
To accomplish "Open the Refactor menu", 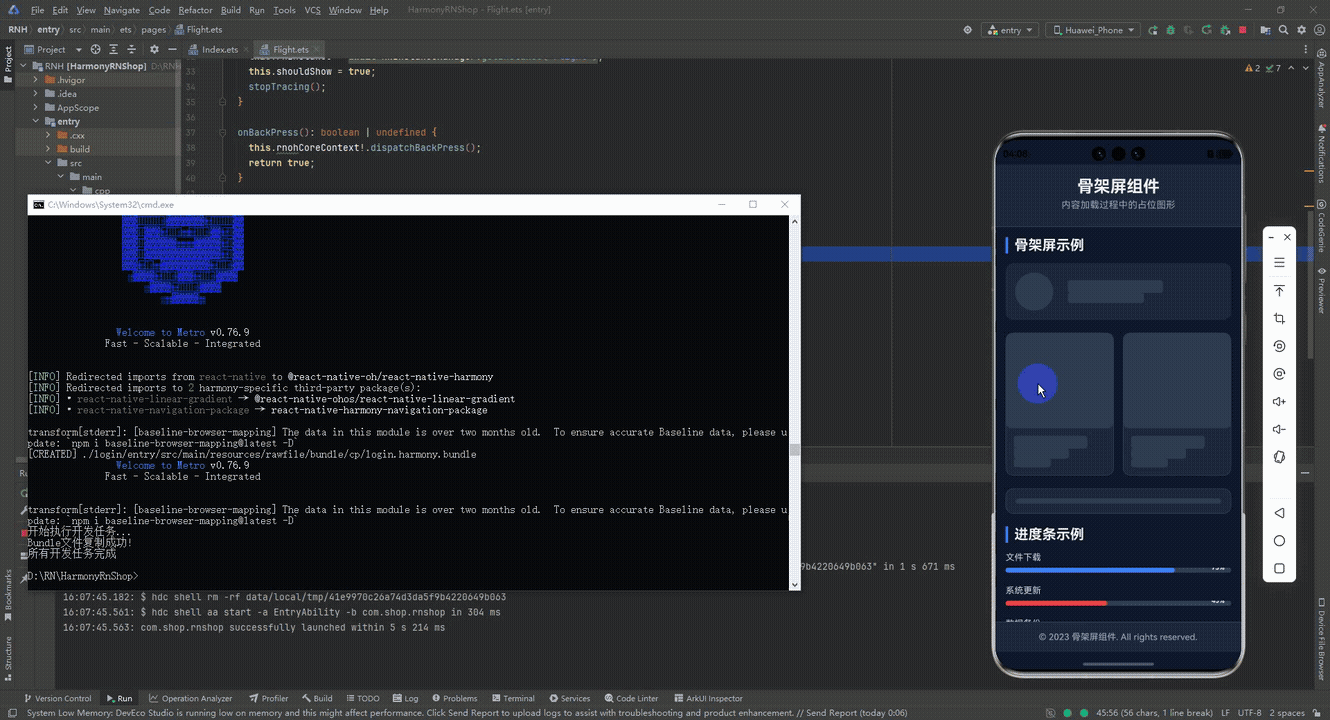I will tap(195, 10).
